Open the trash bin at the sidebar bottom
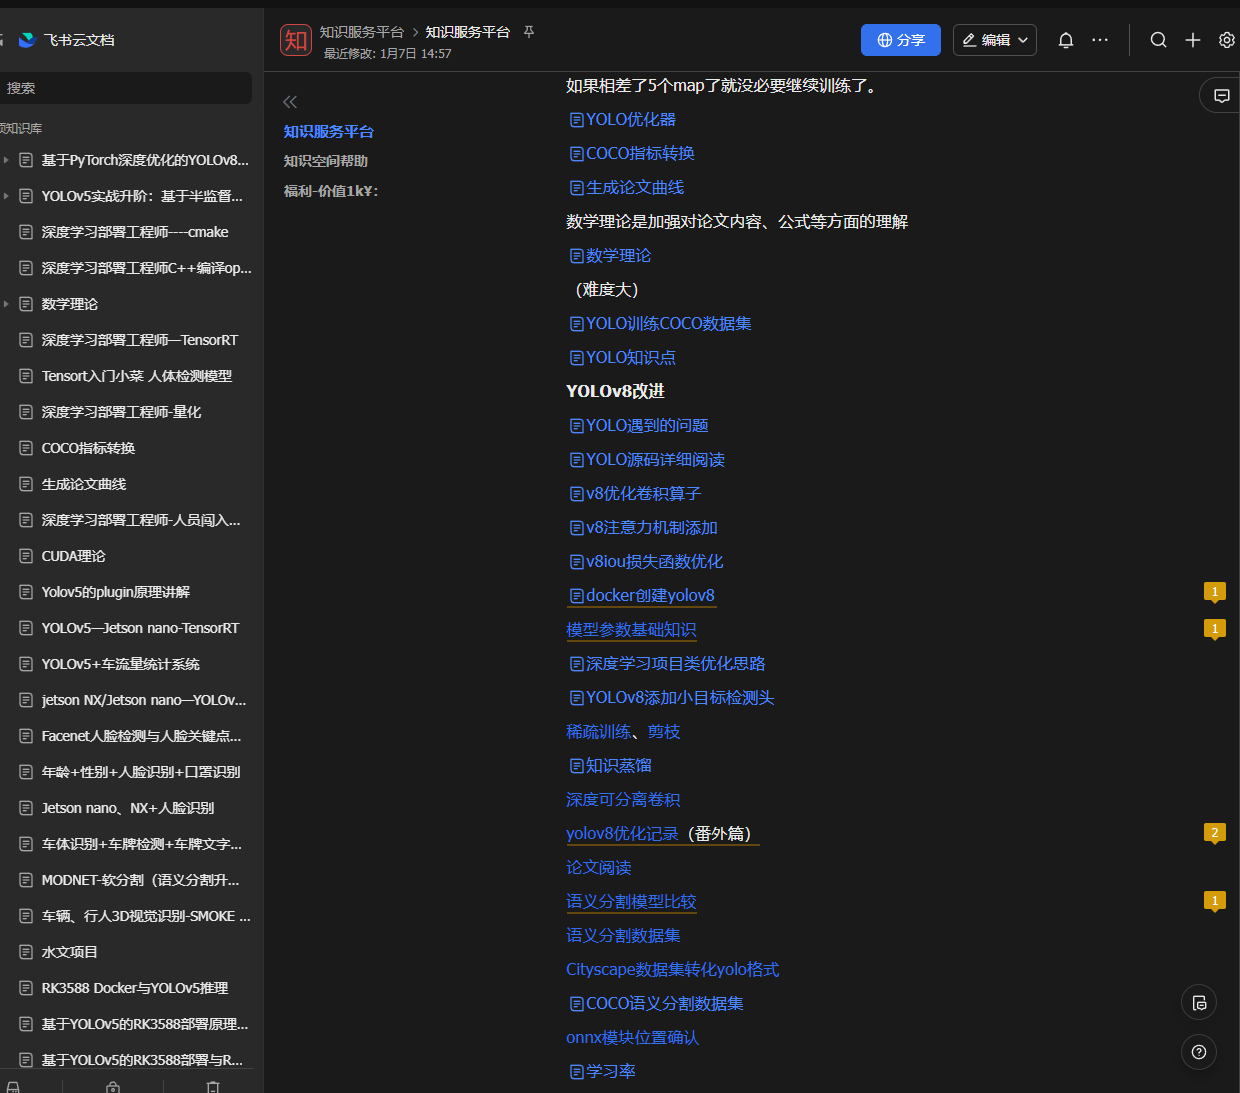The image size is (1240, 1093). [213, 1086]
